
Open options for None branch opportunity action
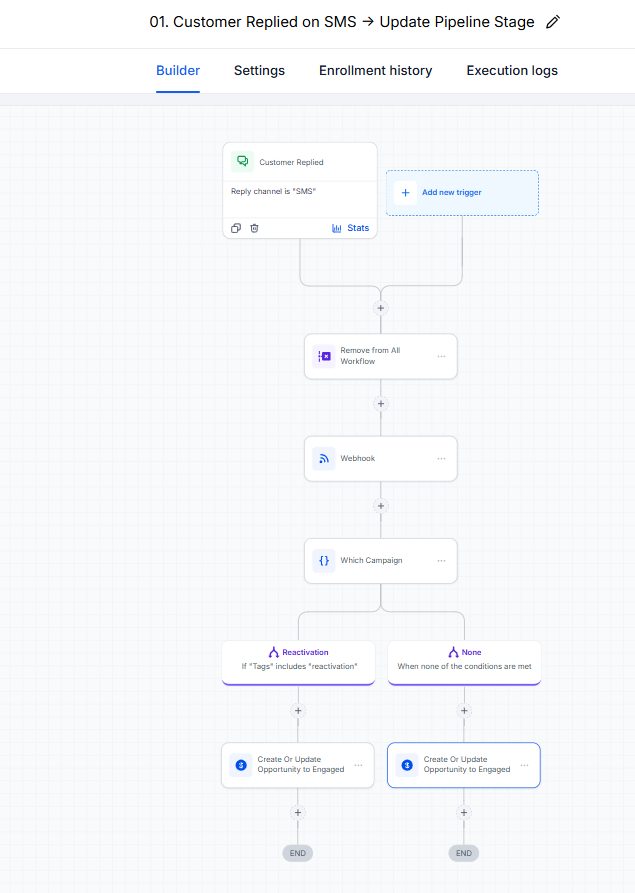coord(525,765)
